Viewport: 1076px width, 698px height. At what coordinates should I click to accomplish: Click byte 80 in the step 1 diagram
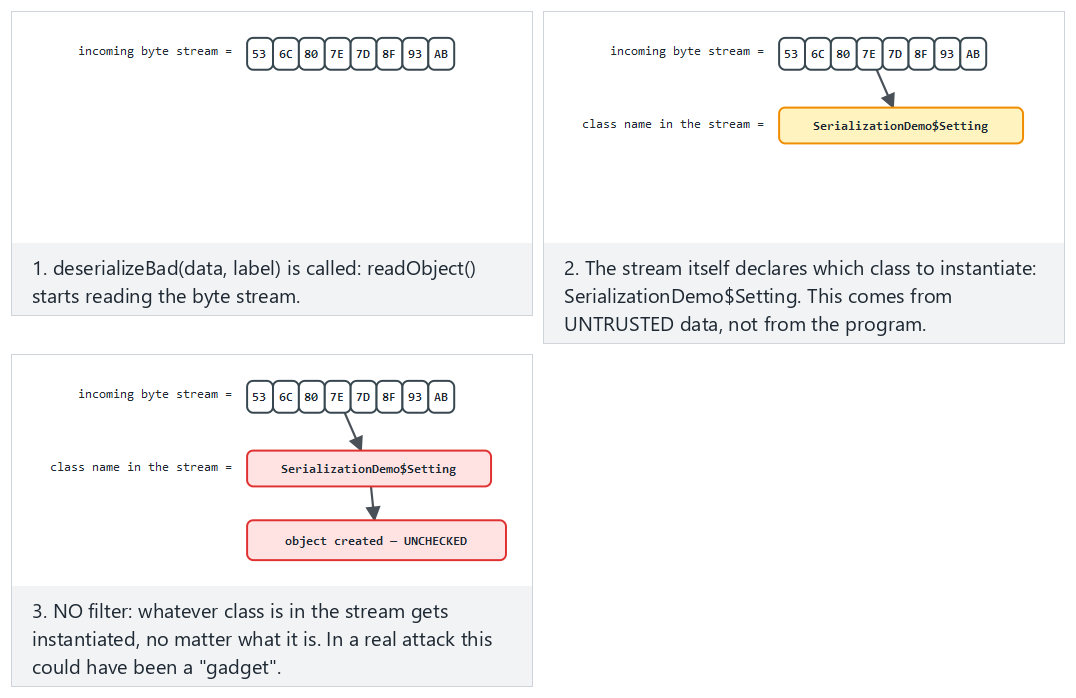coord(312,54)
